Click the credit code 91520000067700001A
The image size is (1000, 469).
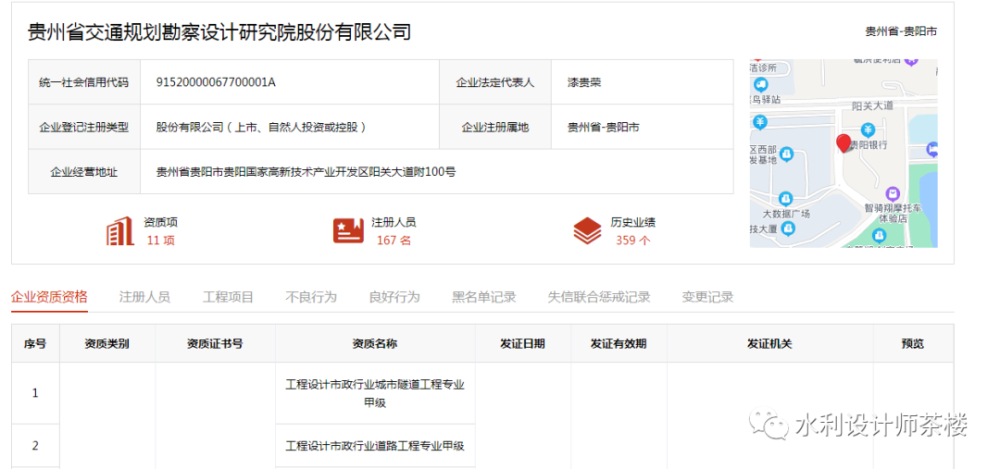216,82
